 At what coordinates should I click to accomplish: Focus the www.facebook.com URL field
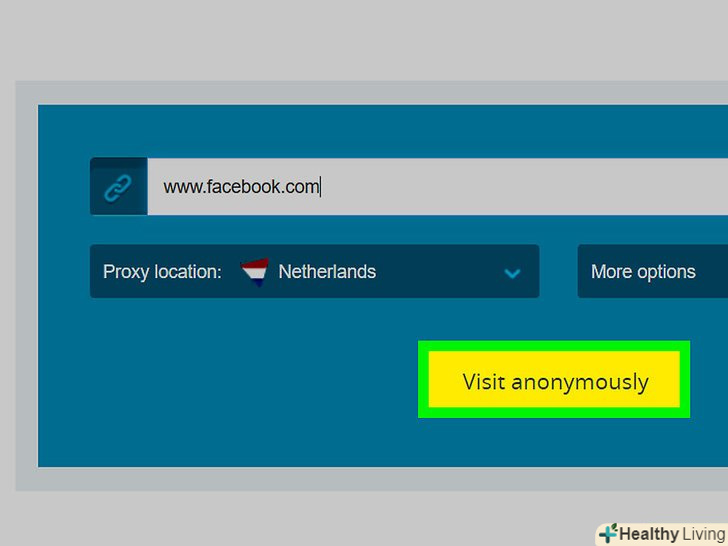click(437, 187)
